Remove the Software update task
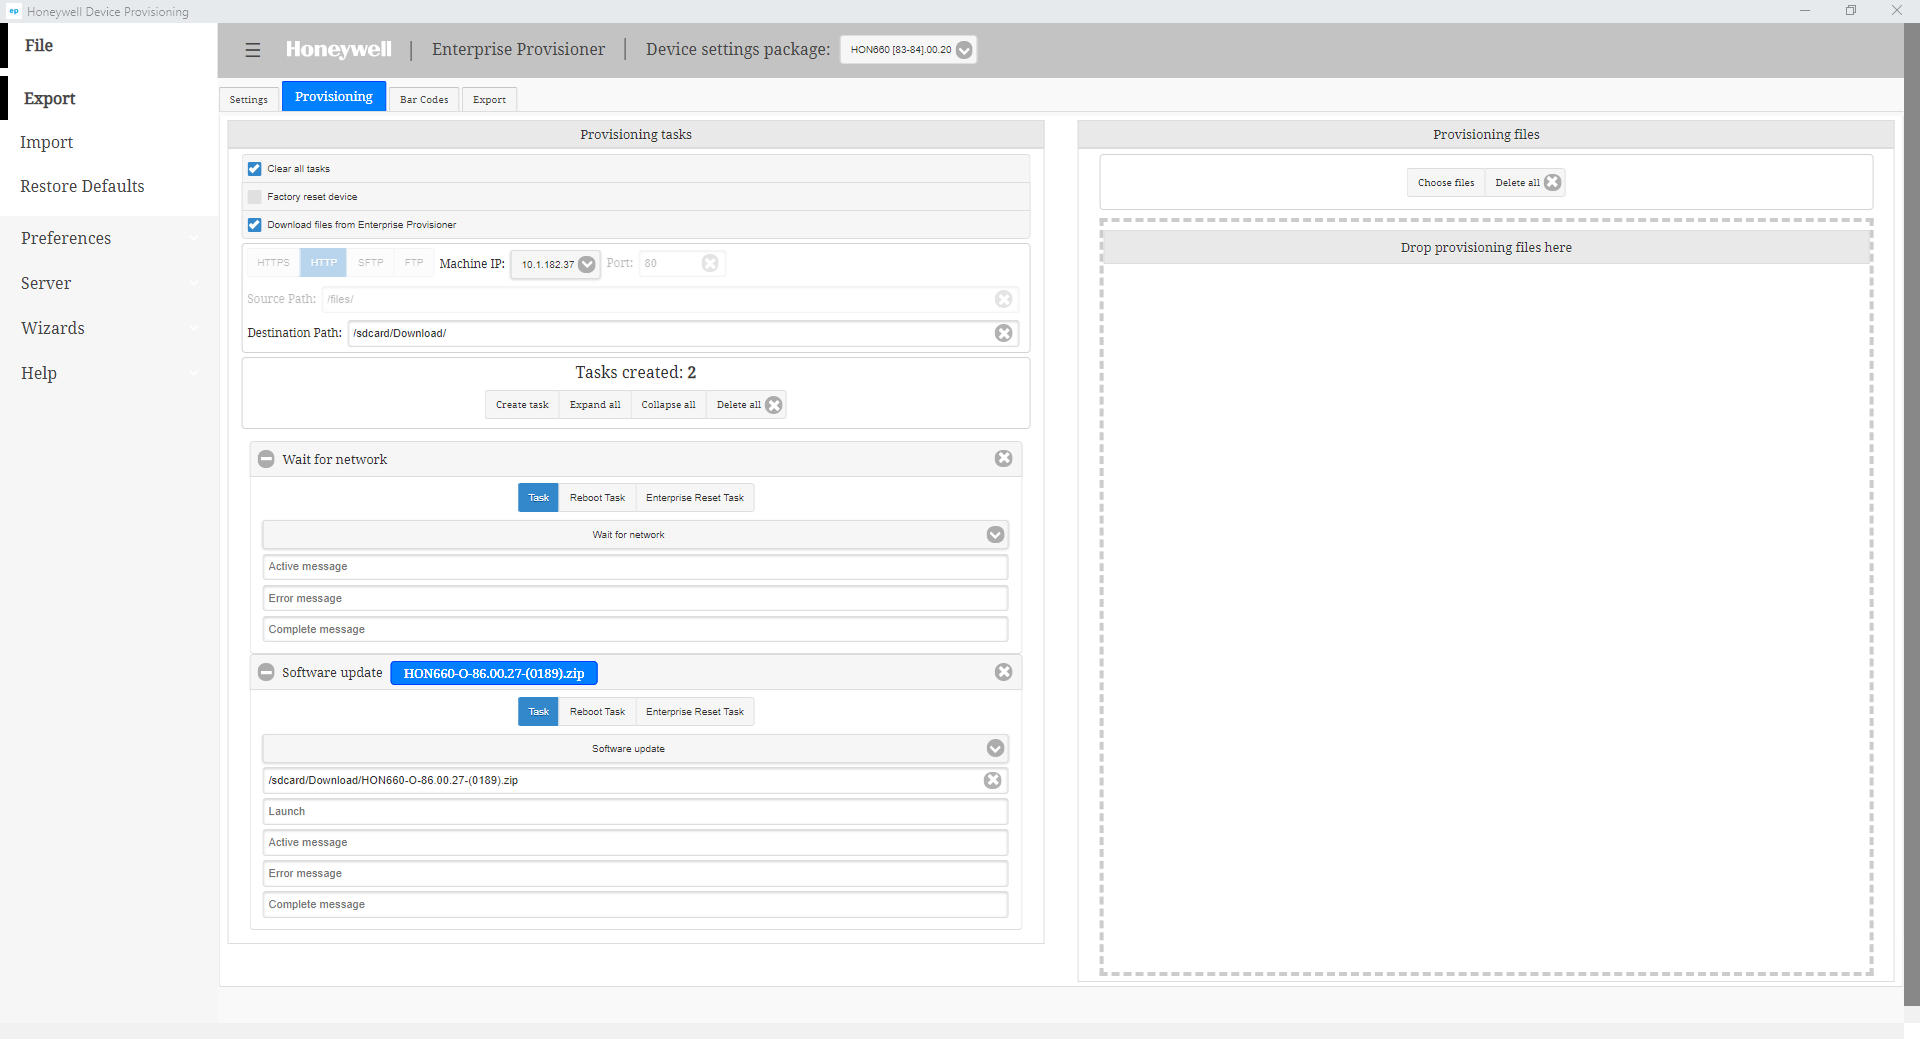Screen dimensions: 1920x1039 [x=1003, y=673]
